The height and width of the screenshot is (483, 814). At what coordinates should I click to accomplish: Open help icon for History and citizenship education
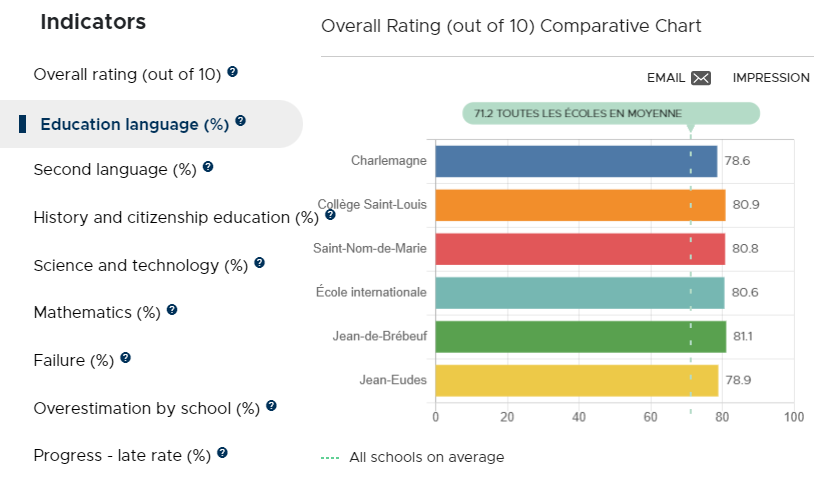[x=330, y=214]
